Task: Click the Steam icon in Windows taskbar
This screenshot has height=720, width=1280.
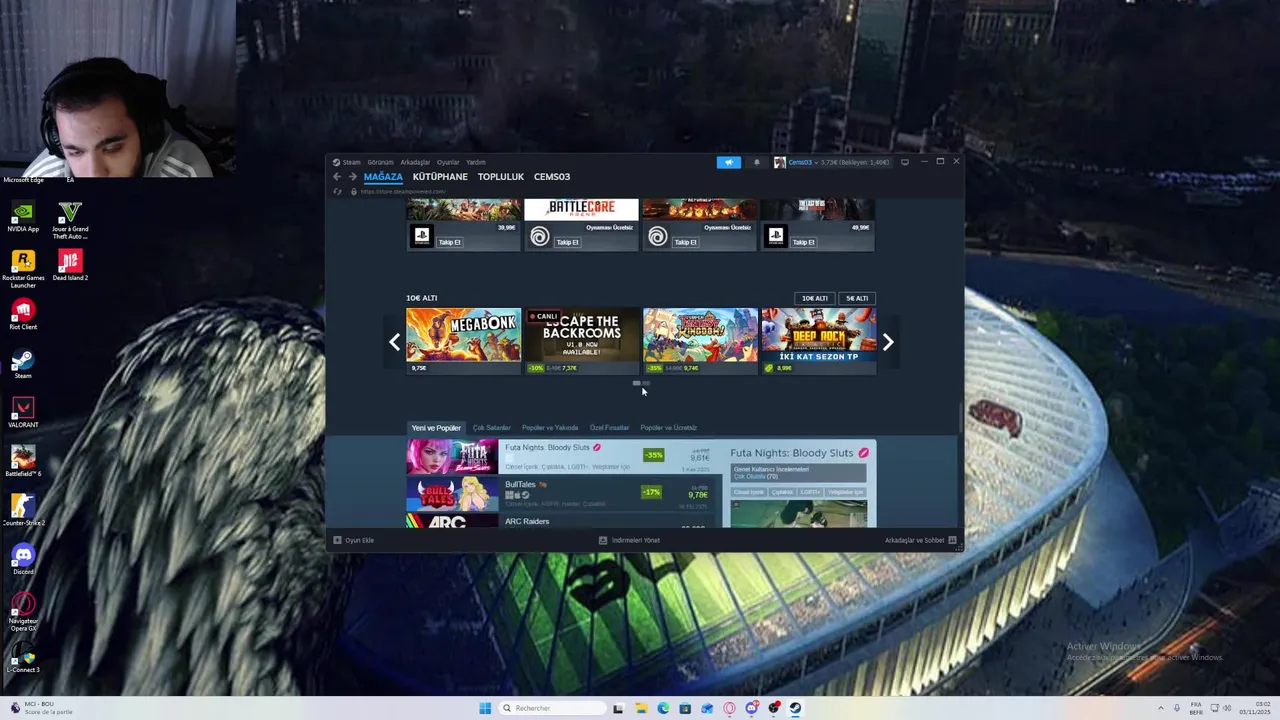Action: click(796, 708)
